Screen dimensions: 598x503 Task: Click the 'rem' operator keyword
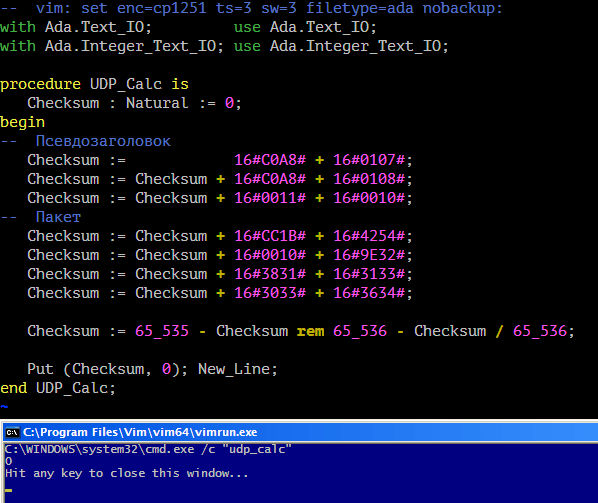click(x=310, y=331)
